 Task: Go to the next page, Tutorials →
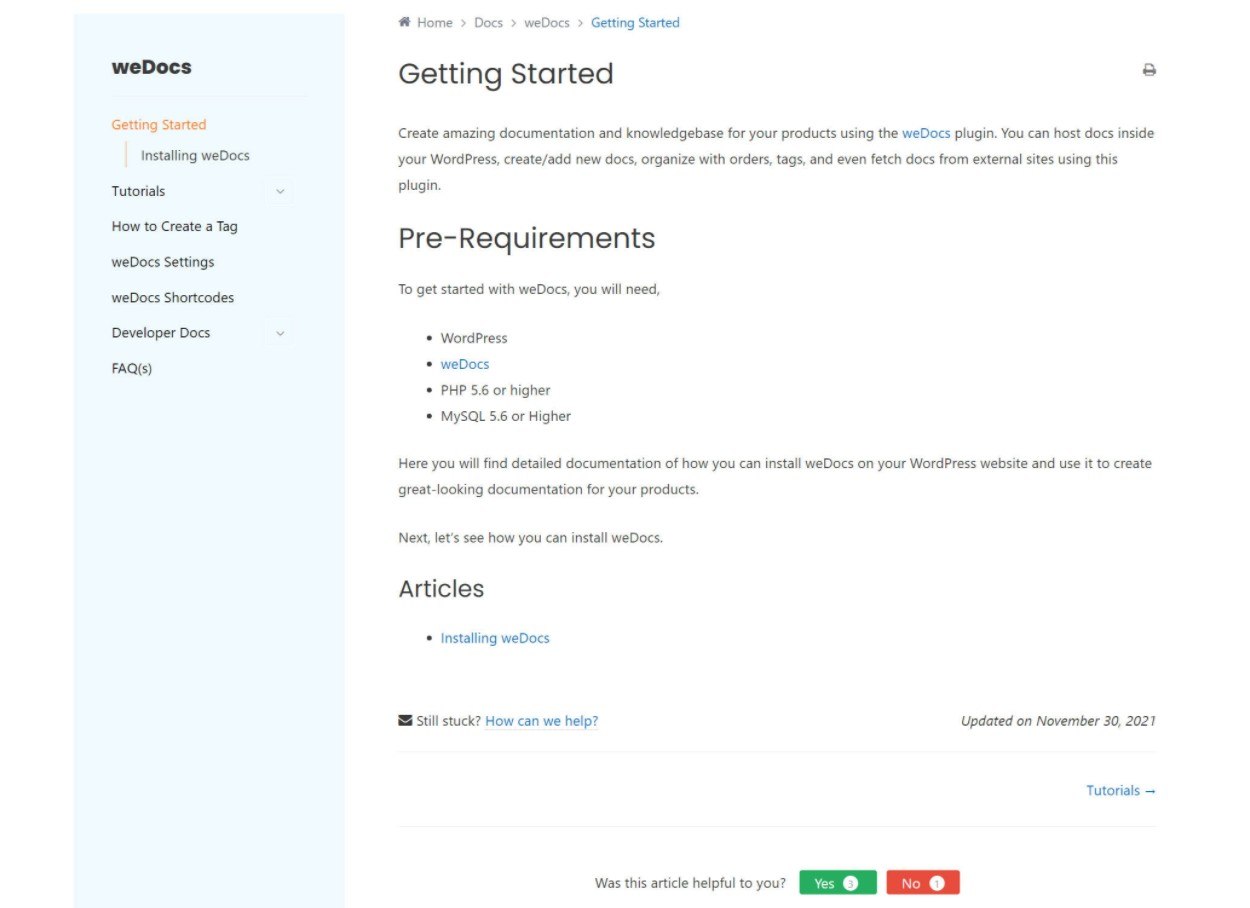coord(1121,791)
